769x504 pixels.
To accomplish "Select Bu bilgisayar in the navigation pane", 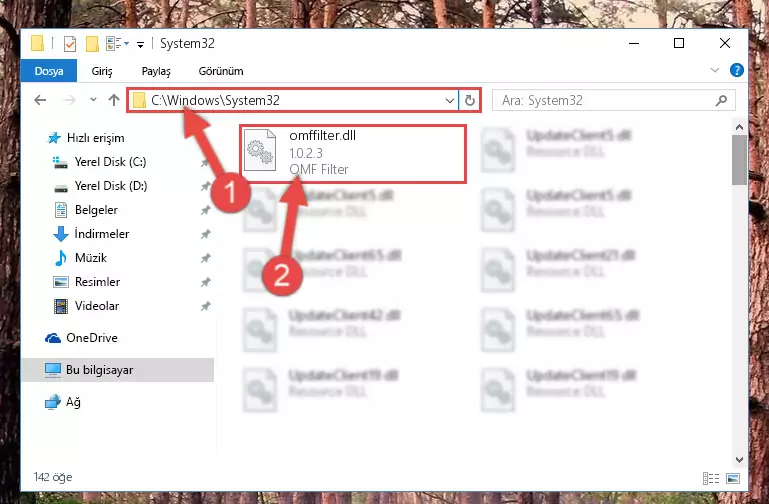I will (117, 370).
